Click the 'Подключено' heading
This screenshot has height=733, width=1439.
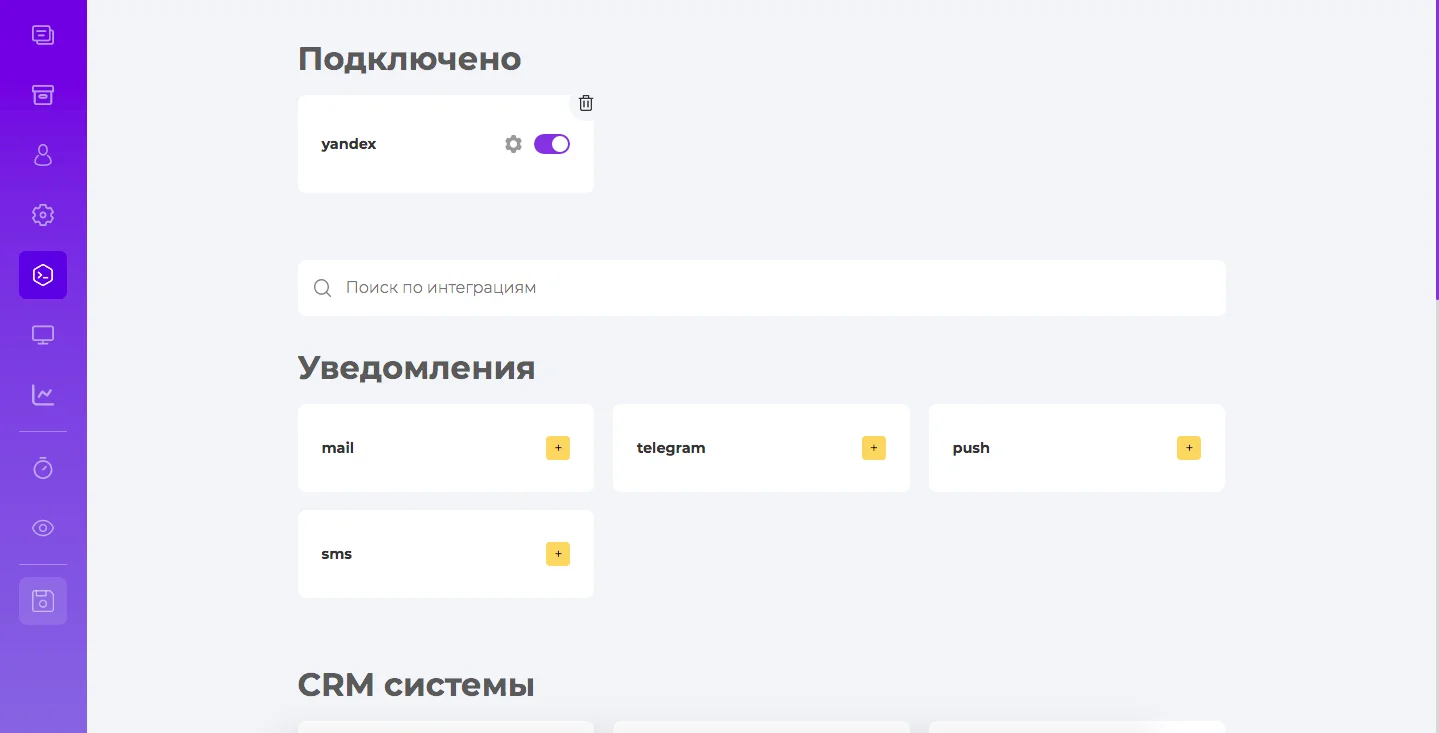point(410,59)
